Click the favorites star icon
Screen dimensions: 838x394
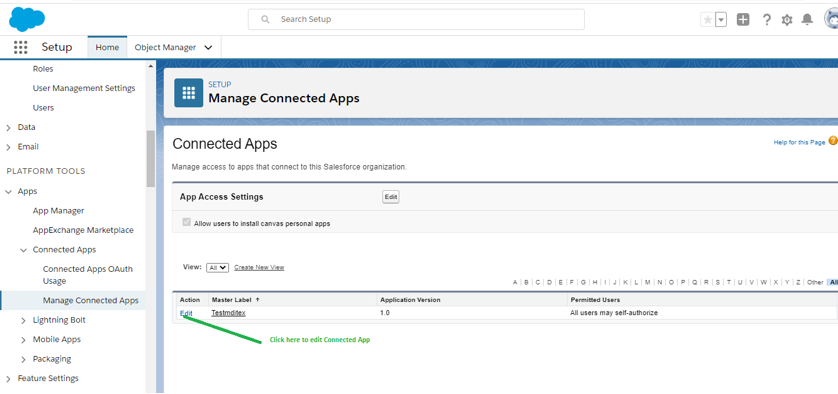[x=708, y=20]
